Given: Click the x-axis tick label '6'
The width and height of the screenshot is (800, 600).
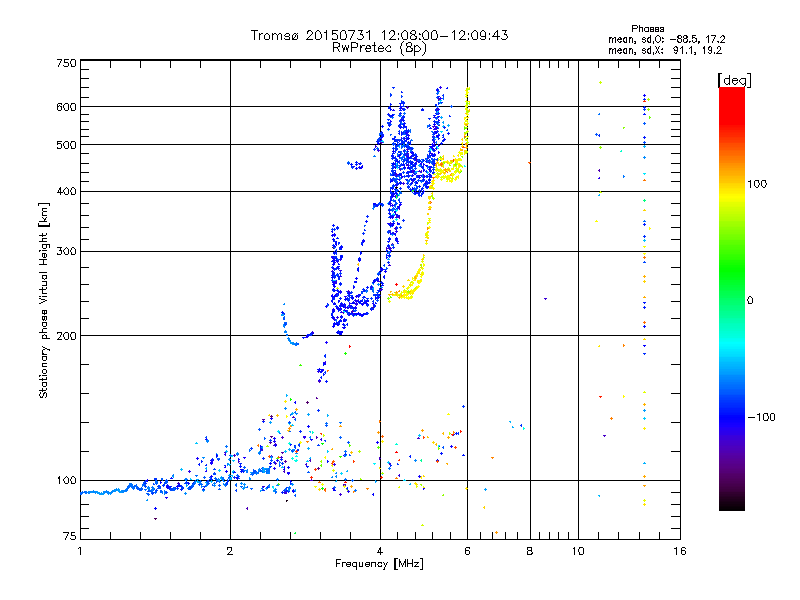Looking at the screenshot, I should (x=467, y=551).
